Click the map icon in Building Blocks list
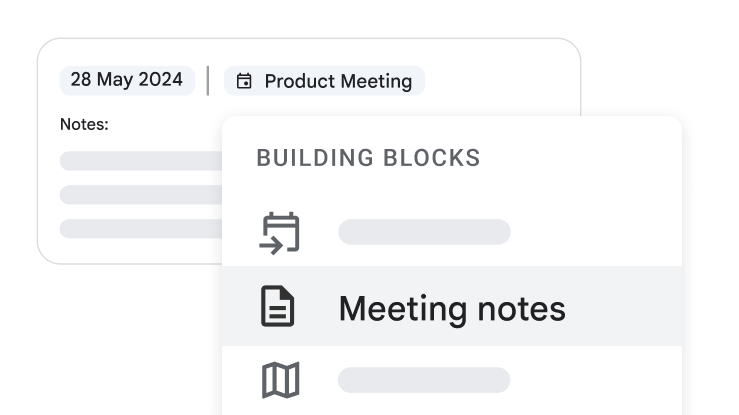Image resolution: width=739 pixels, height=415 pixels. pos(279,380)
